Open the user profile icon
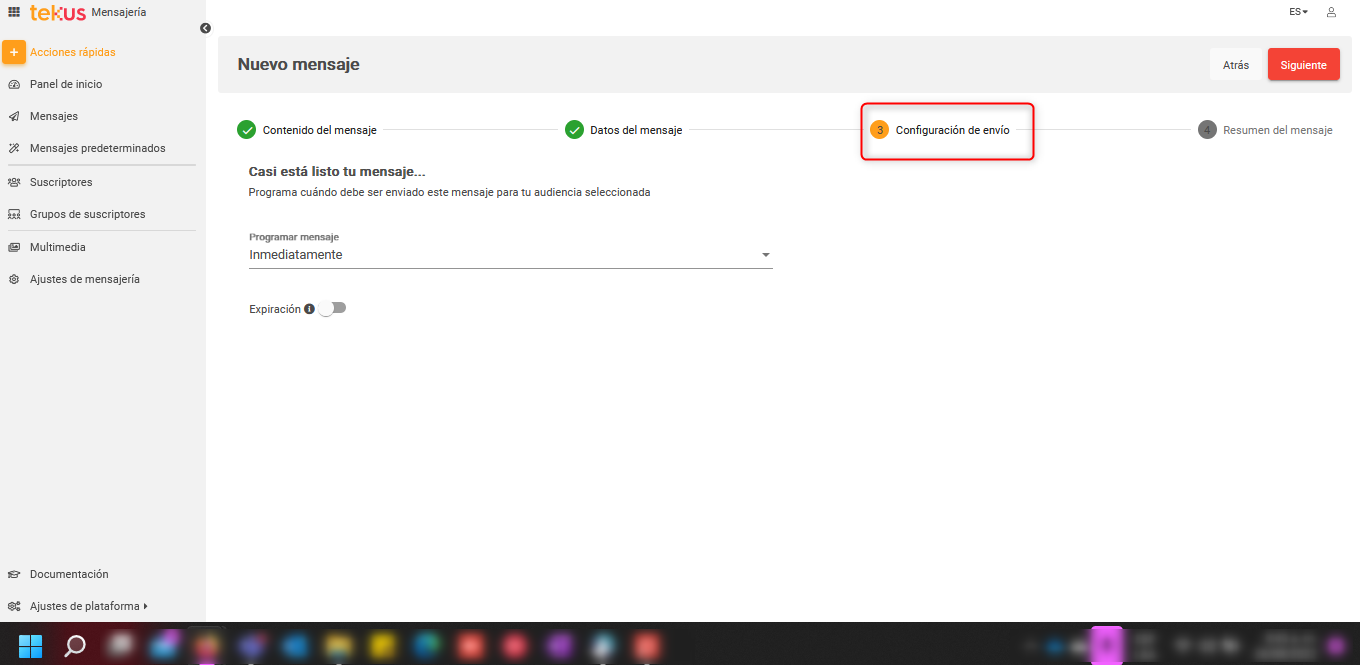Image resolution: width=1360 pixels, height=665 pixels. [1331, 12]
